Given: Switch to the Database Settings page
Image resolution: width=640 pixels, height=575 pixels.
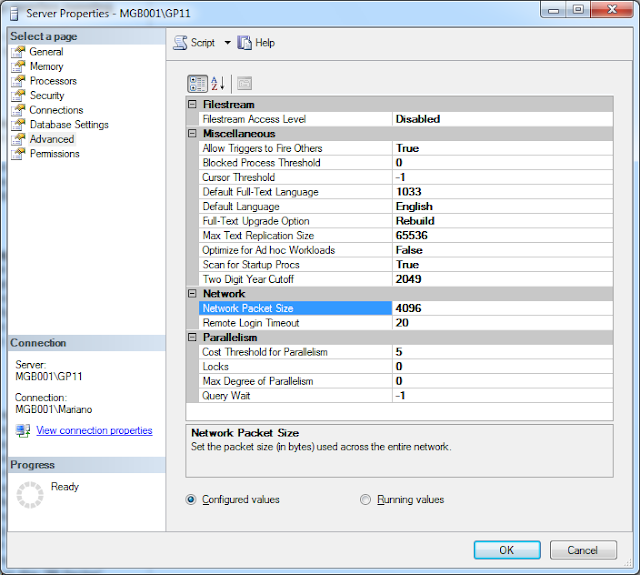Looking at the screenshot, I should [x=69, y=124].
